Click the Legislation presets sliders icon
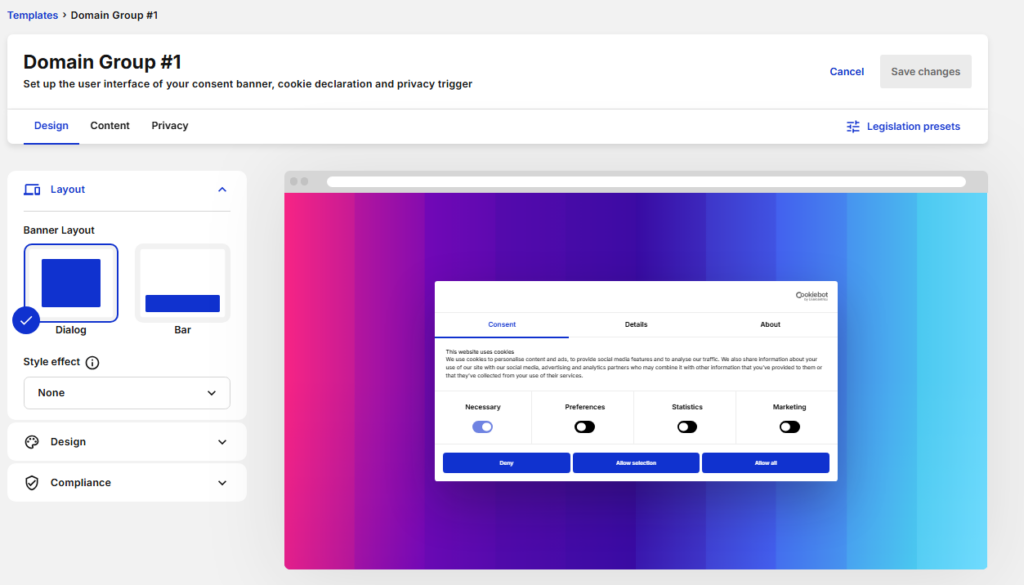The height and width of the screenshot is (585, 1024). (853, 126)
